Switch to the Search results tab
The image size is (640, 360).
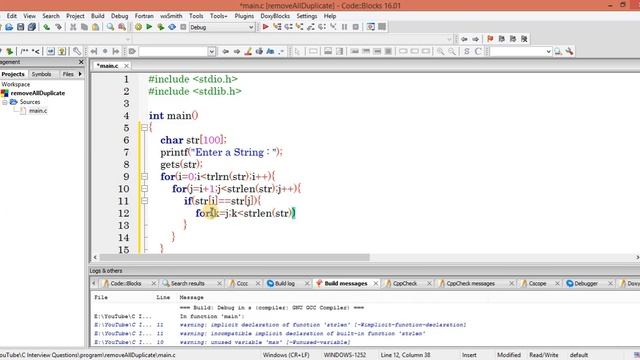[187, 283]
